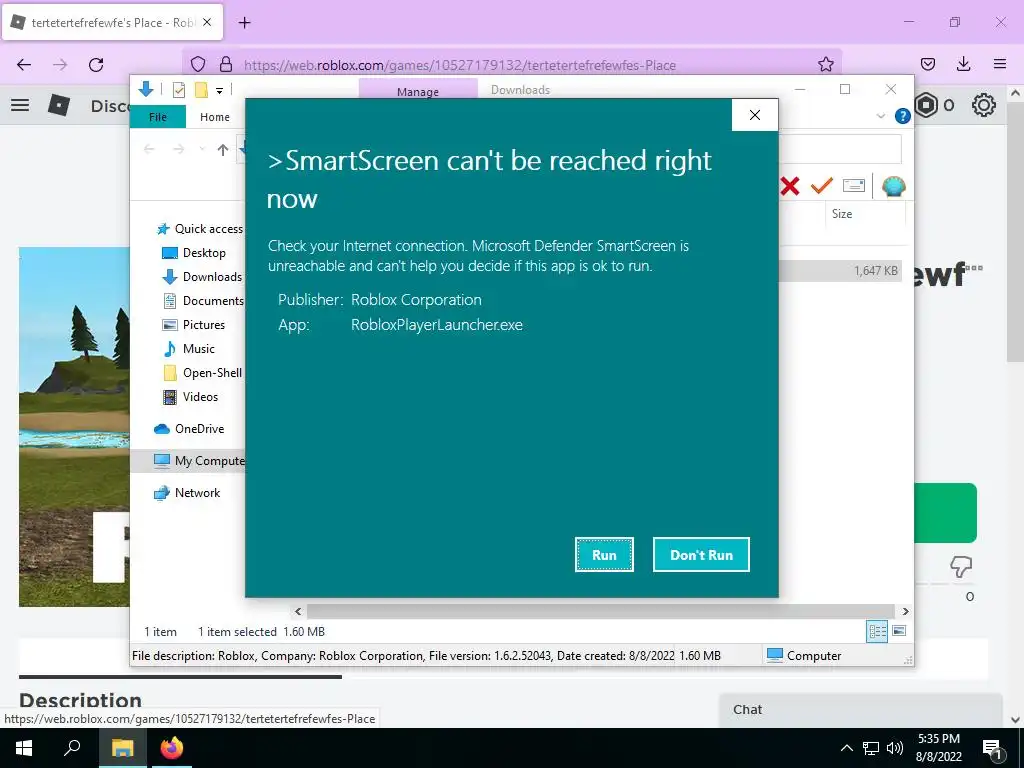Select the Manage contextual tab
Screen dimensions: 1024x768
(x=418, y=91)
